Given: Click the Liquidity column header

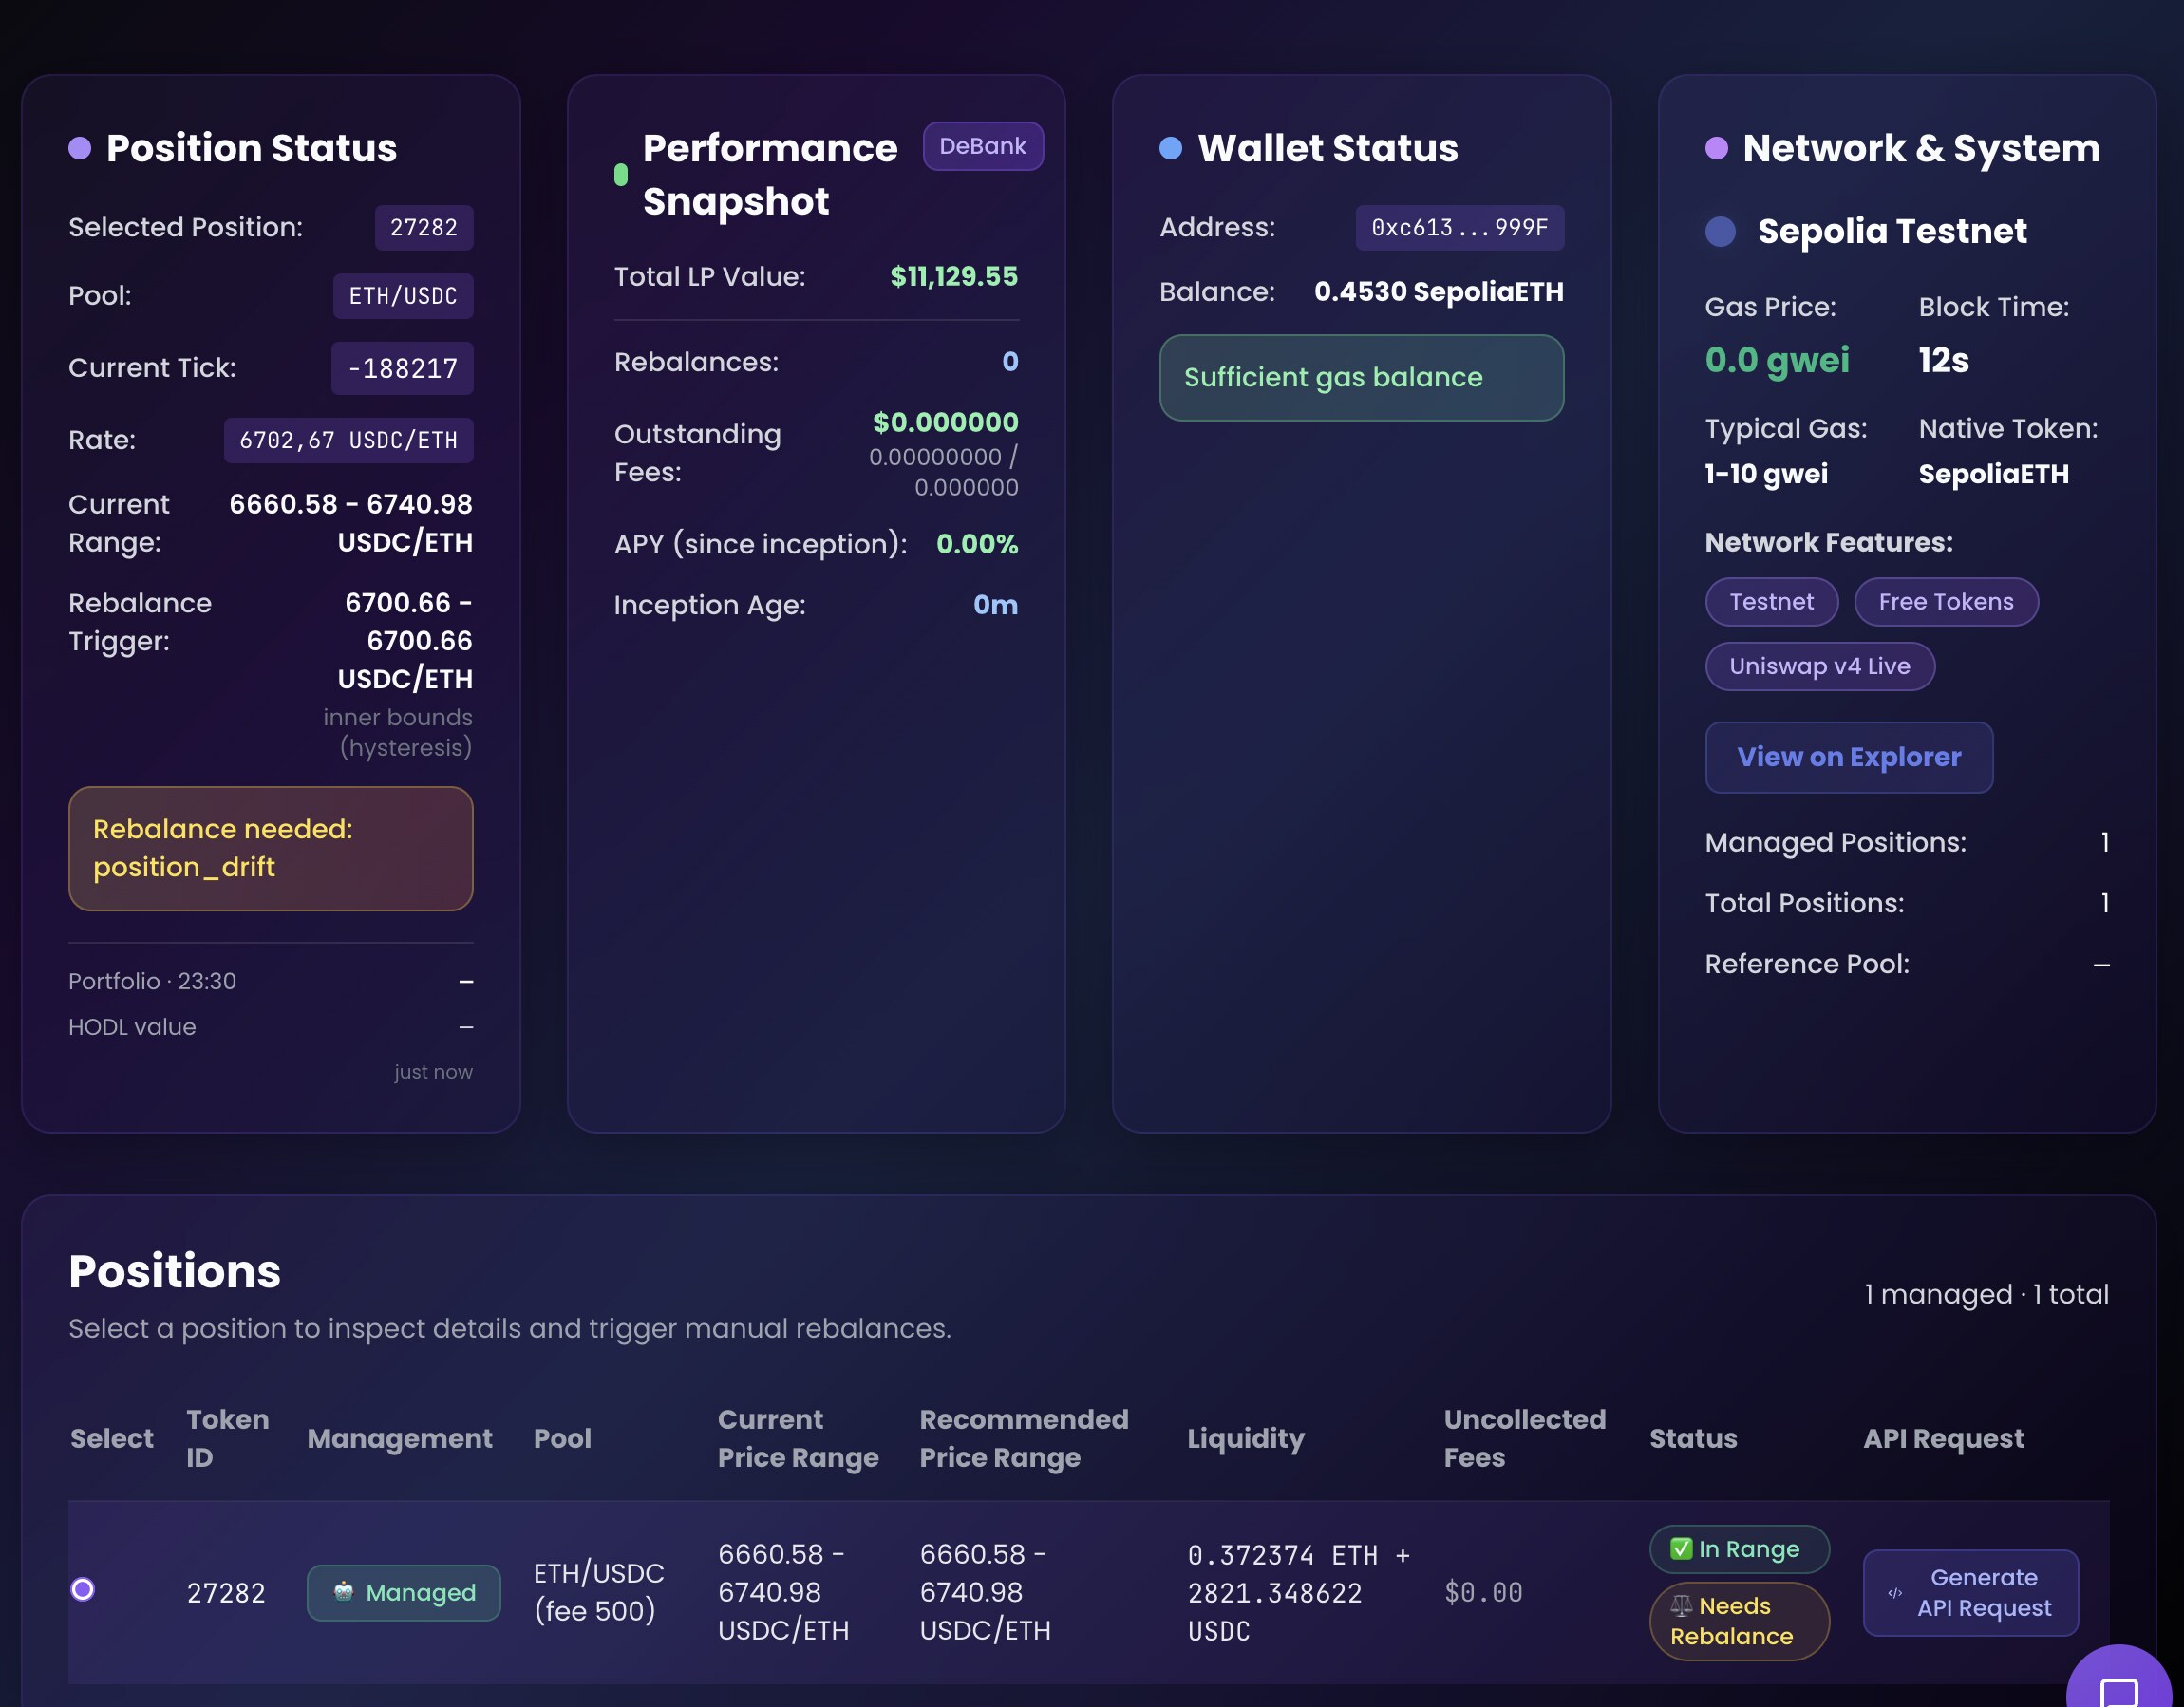Looking at the screenshot, I should click(1245, 1438).
